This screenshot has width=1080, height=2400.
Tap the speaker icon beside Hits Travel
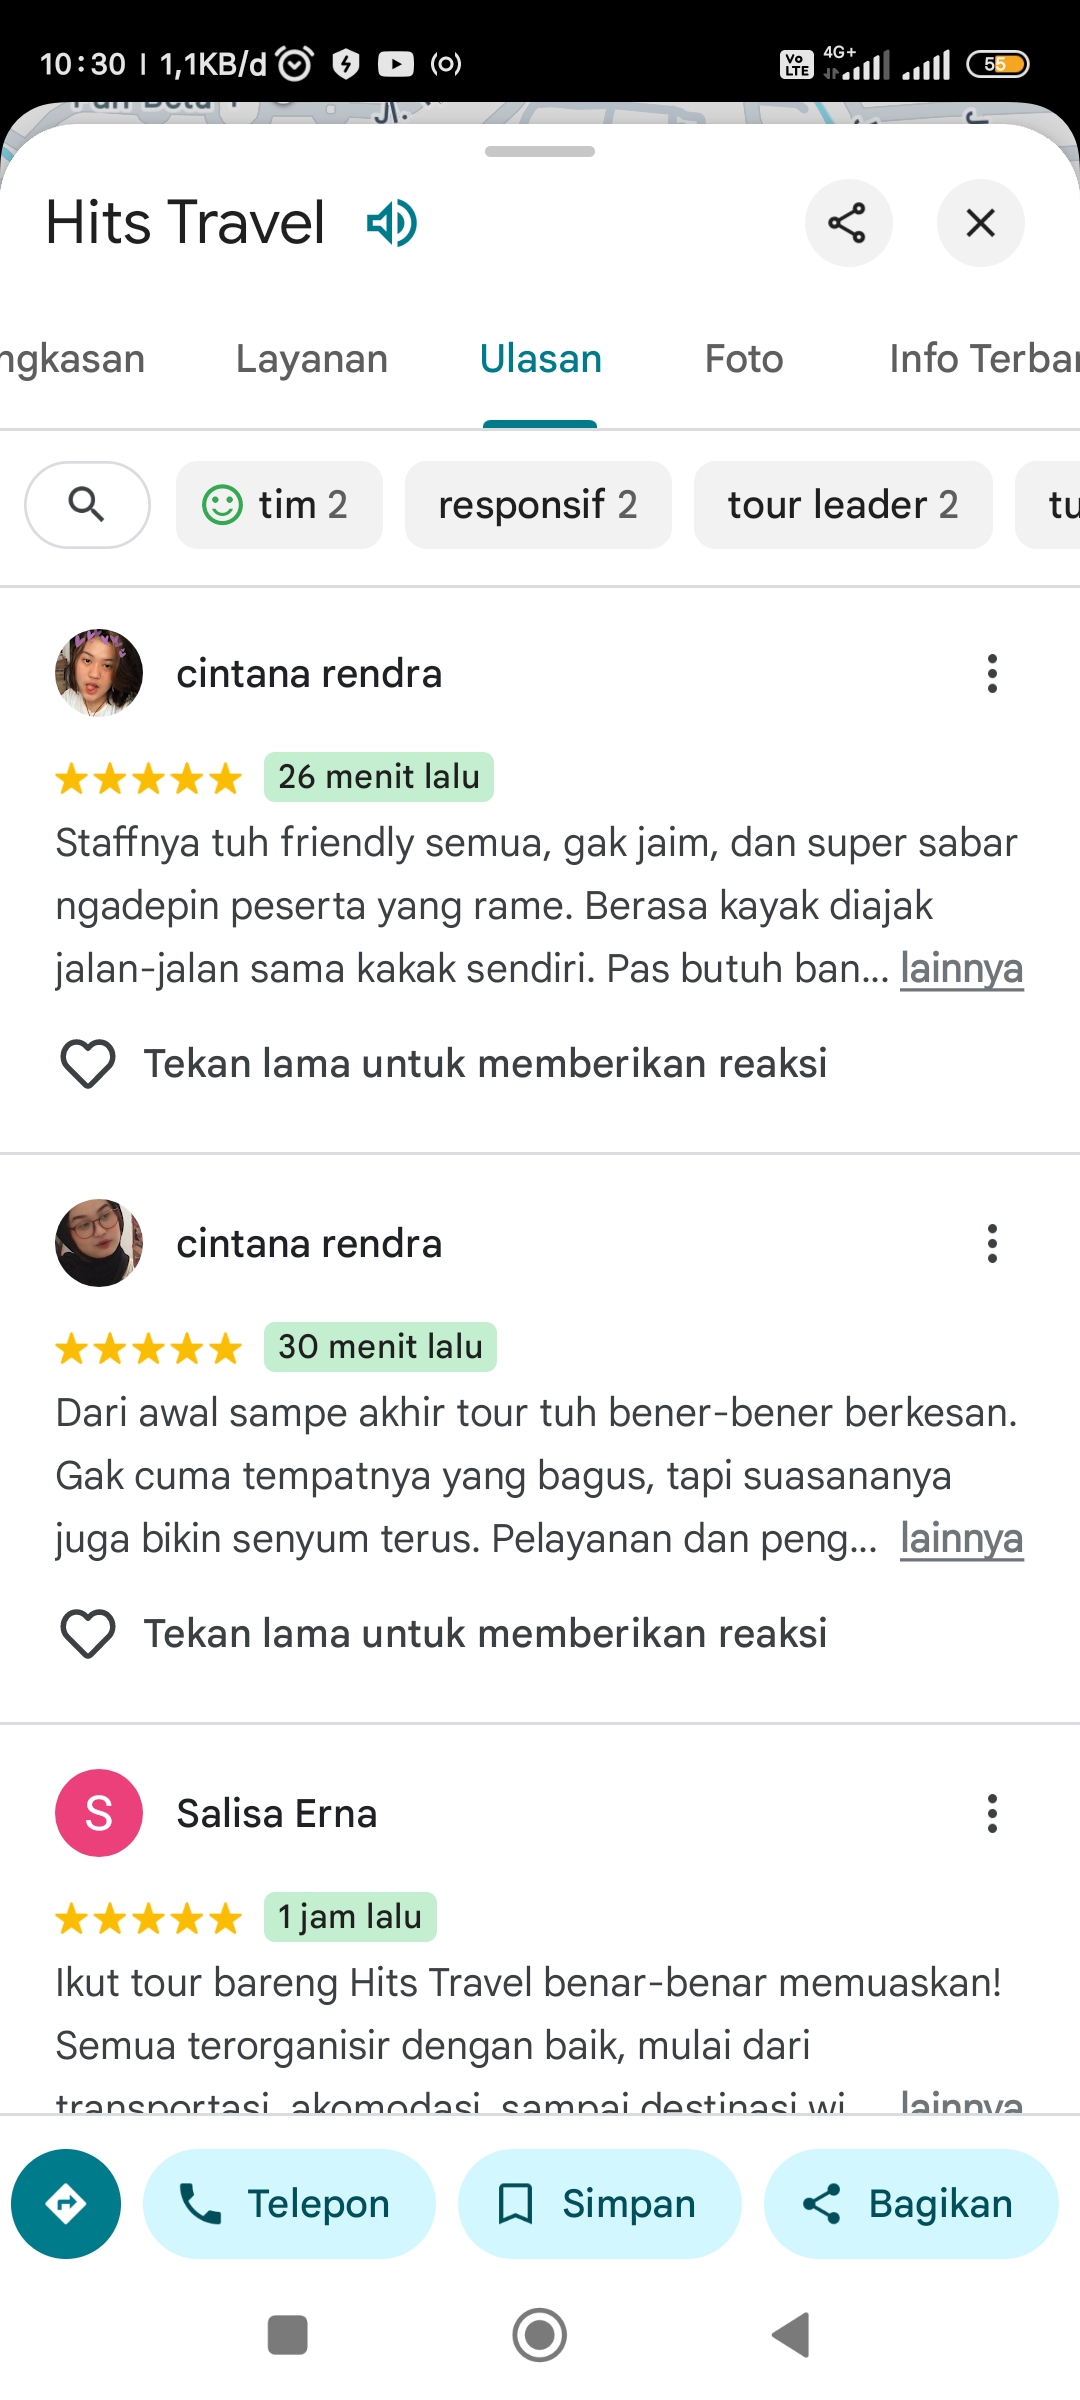pos(391,223)
